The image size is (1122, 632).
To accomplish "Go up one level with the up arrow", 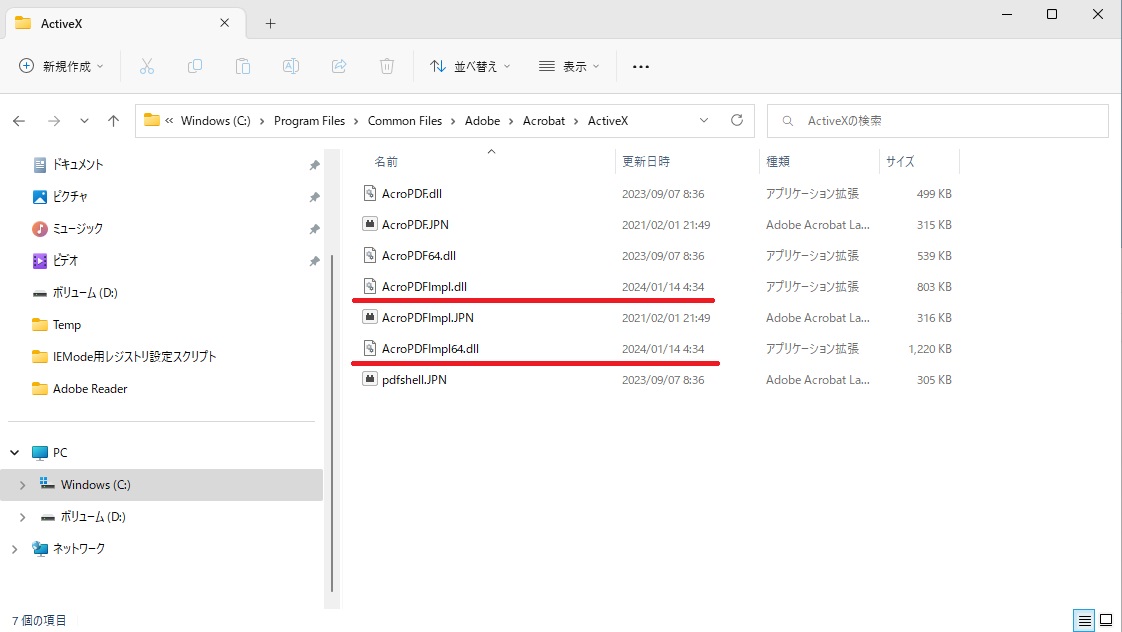I will 113,120.
